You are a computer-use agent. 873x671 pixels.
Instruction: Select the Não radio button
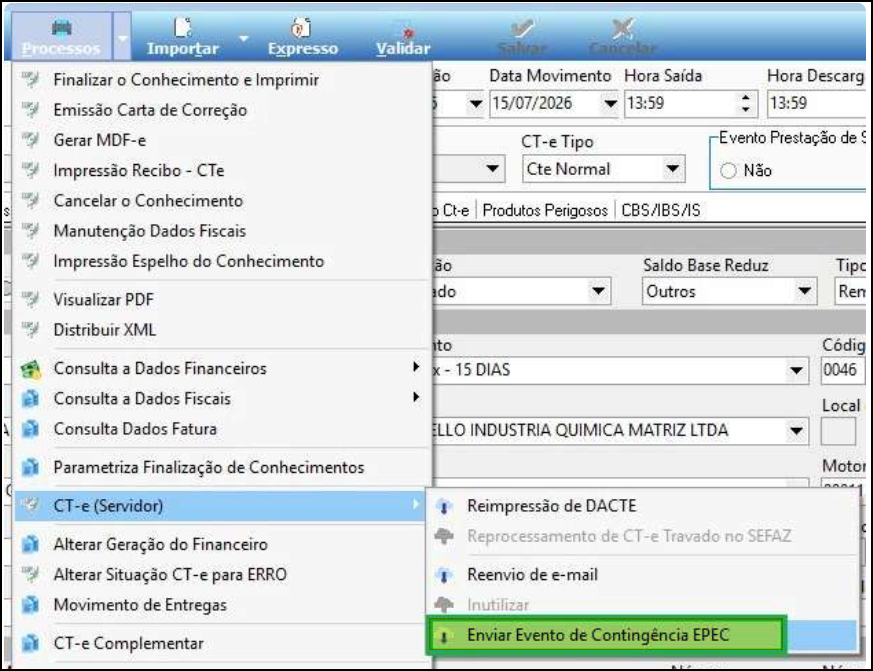728,170
